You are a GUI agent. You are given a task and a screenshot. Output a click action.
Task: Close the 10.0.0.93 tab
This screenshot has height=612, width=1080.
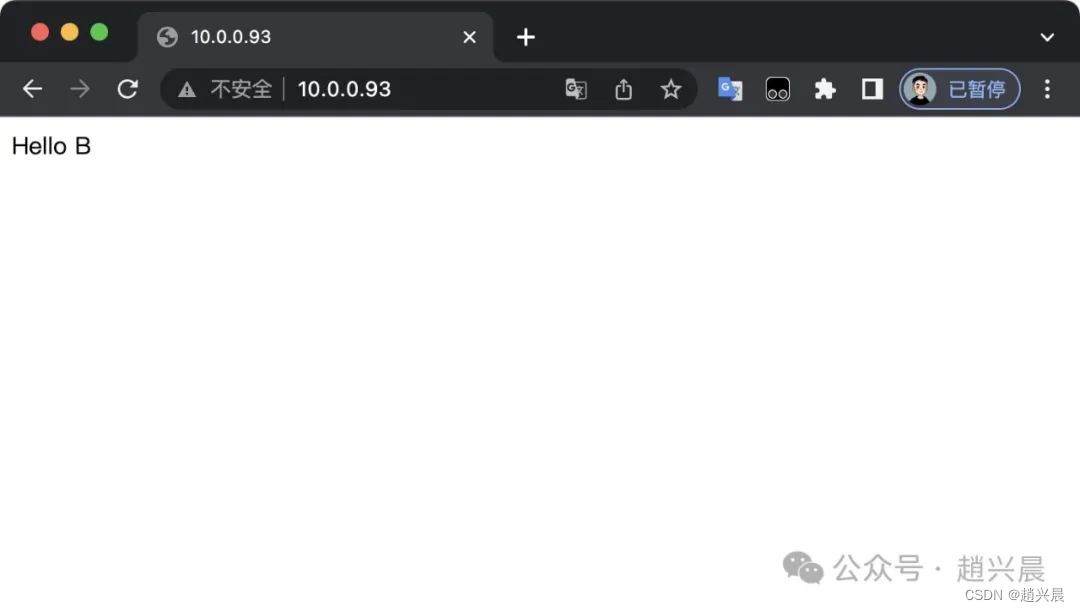click(x=469, y=37)
